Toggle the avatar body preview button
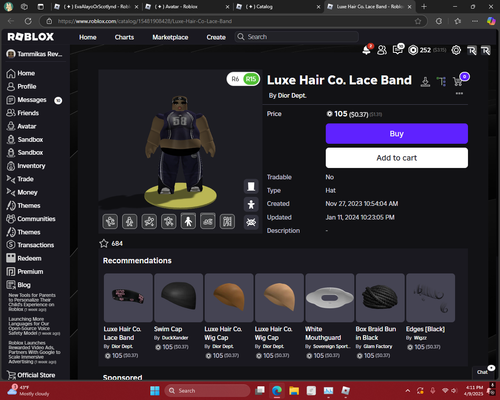 click(251, 204)
